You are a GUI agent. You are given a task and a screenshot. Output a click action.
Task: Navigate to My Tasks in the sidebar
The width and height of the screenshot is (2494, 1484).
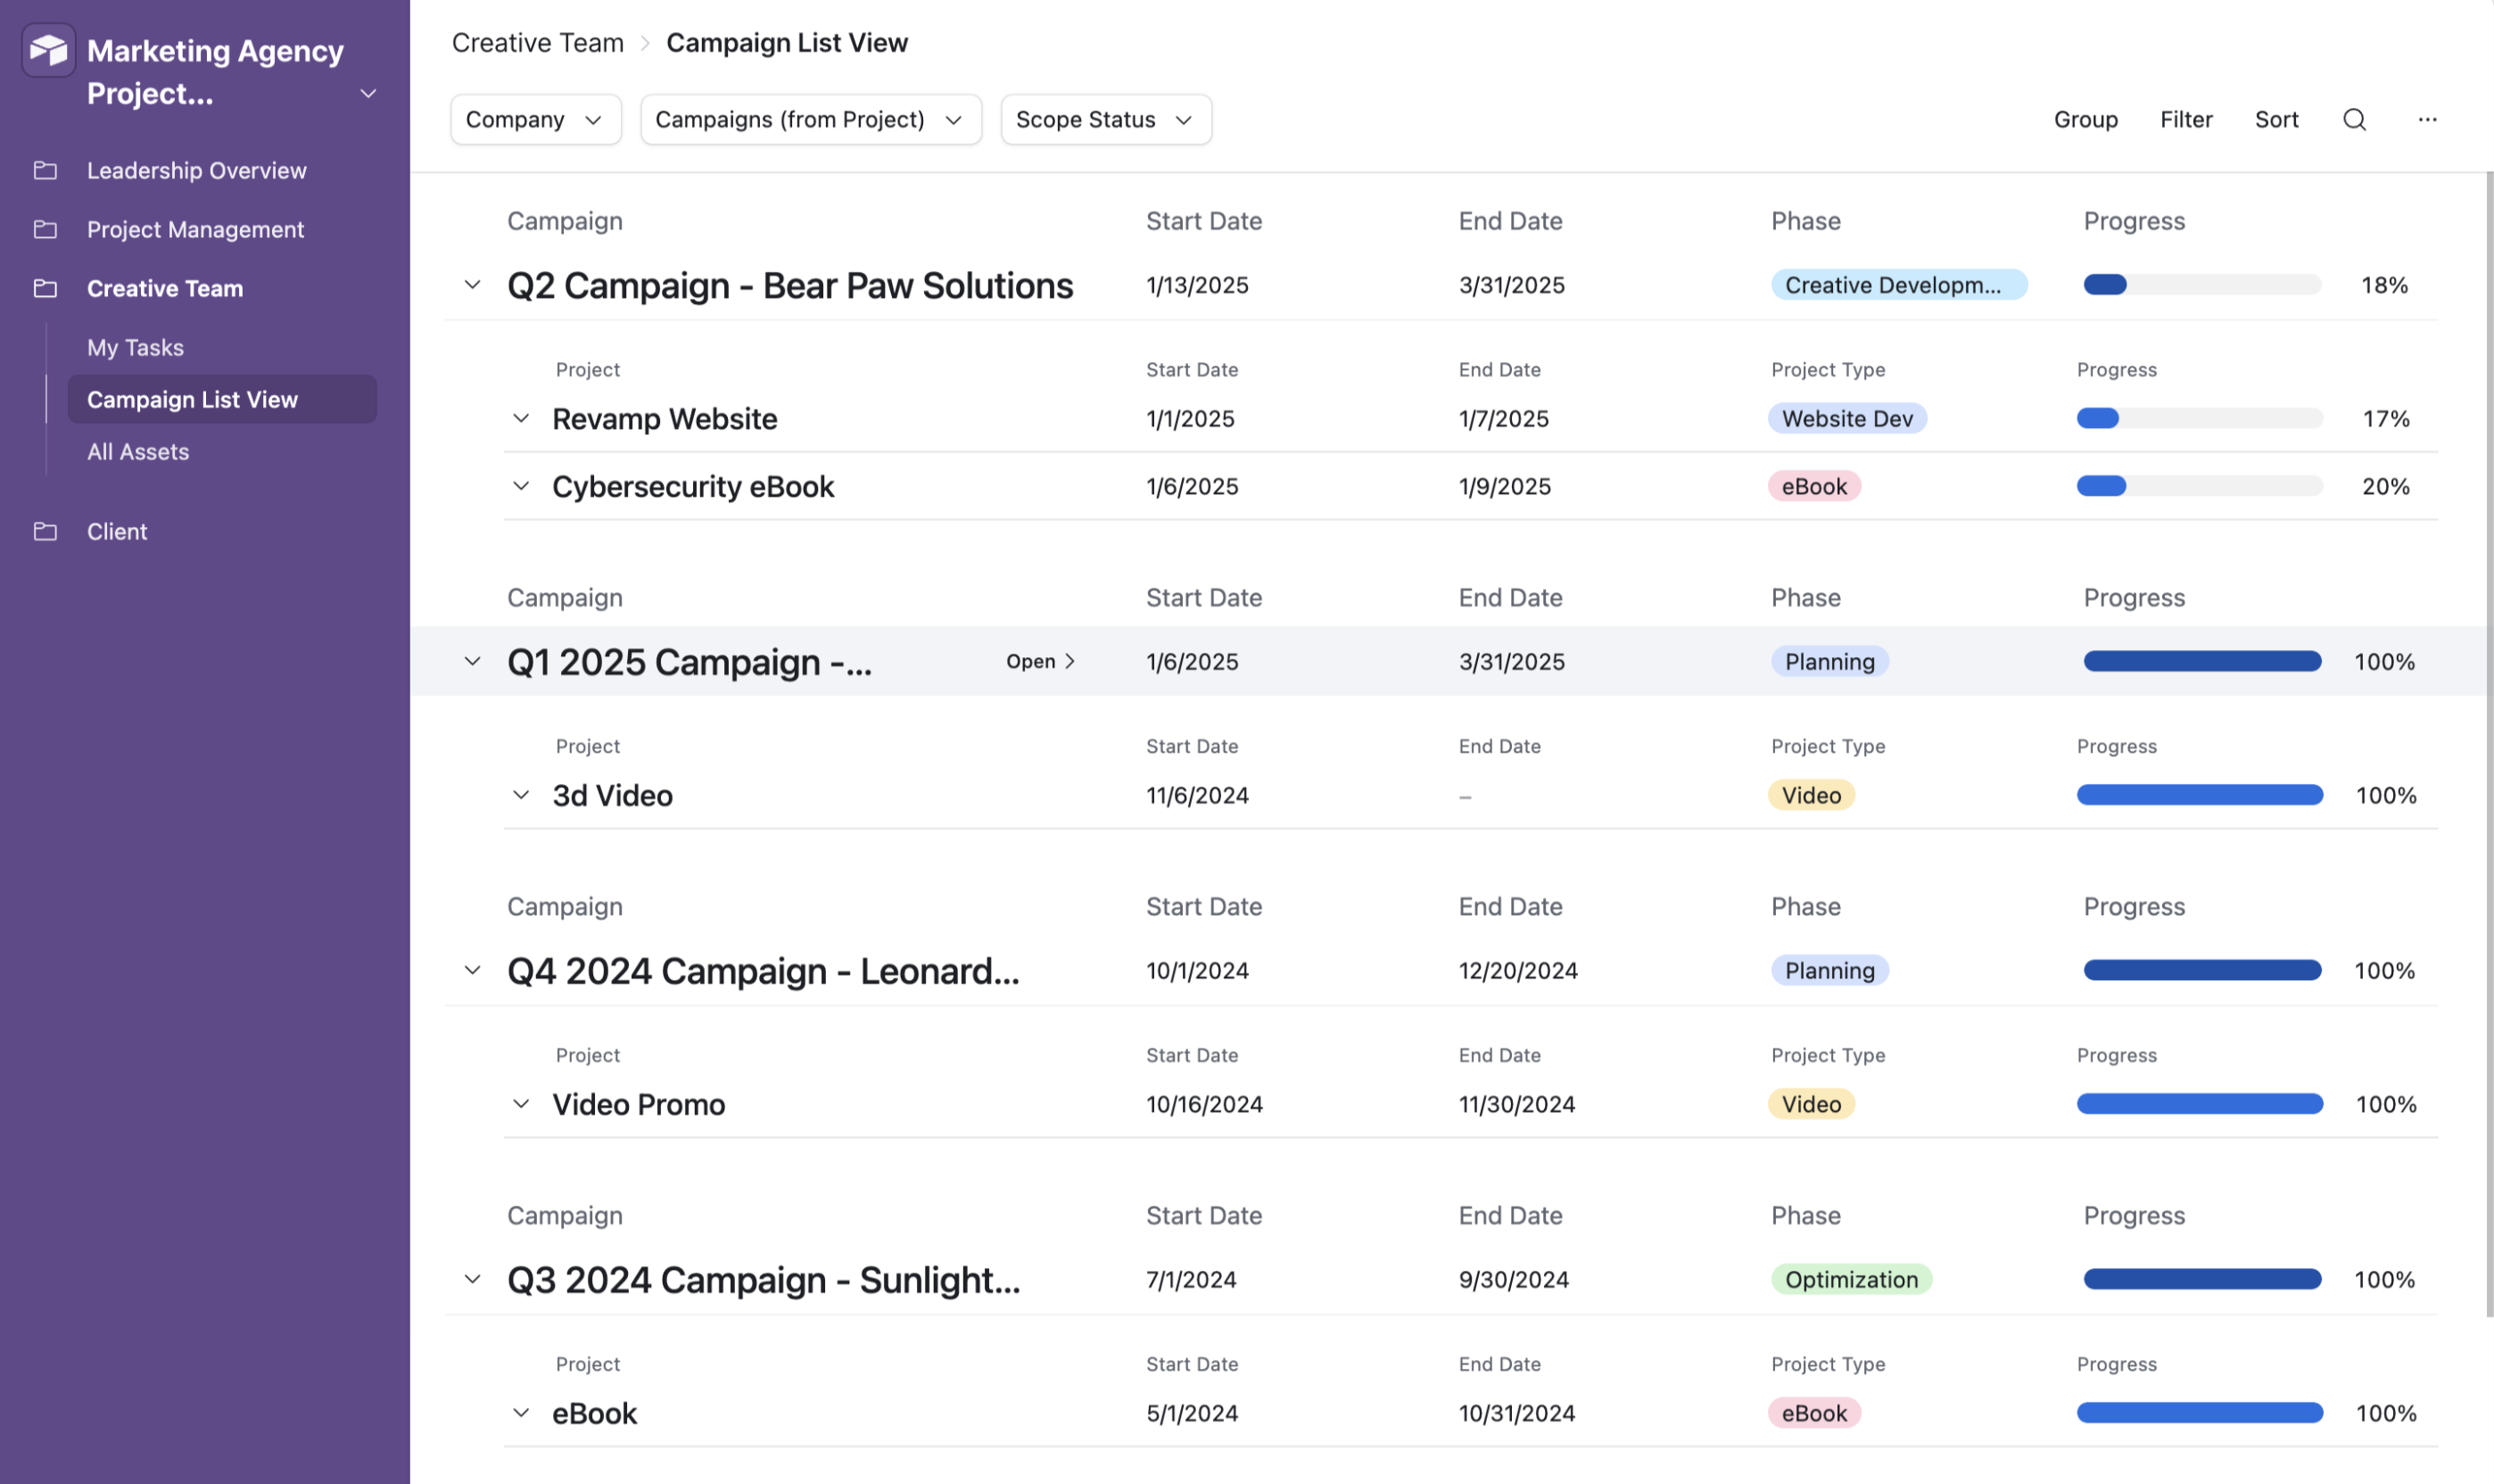pos(135,347)
